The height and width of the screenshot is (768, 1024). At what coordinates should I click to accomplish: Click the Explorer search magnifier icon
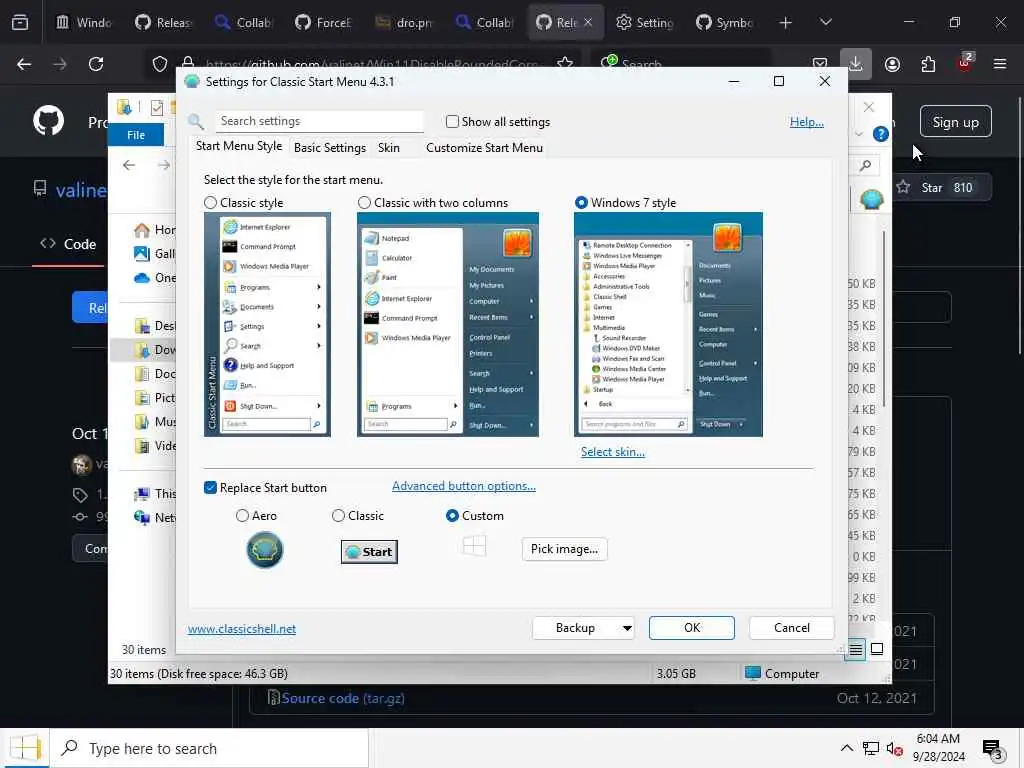[x=865, y=165]
